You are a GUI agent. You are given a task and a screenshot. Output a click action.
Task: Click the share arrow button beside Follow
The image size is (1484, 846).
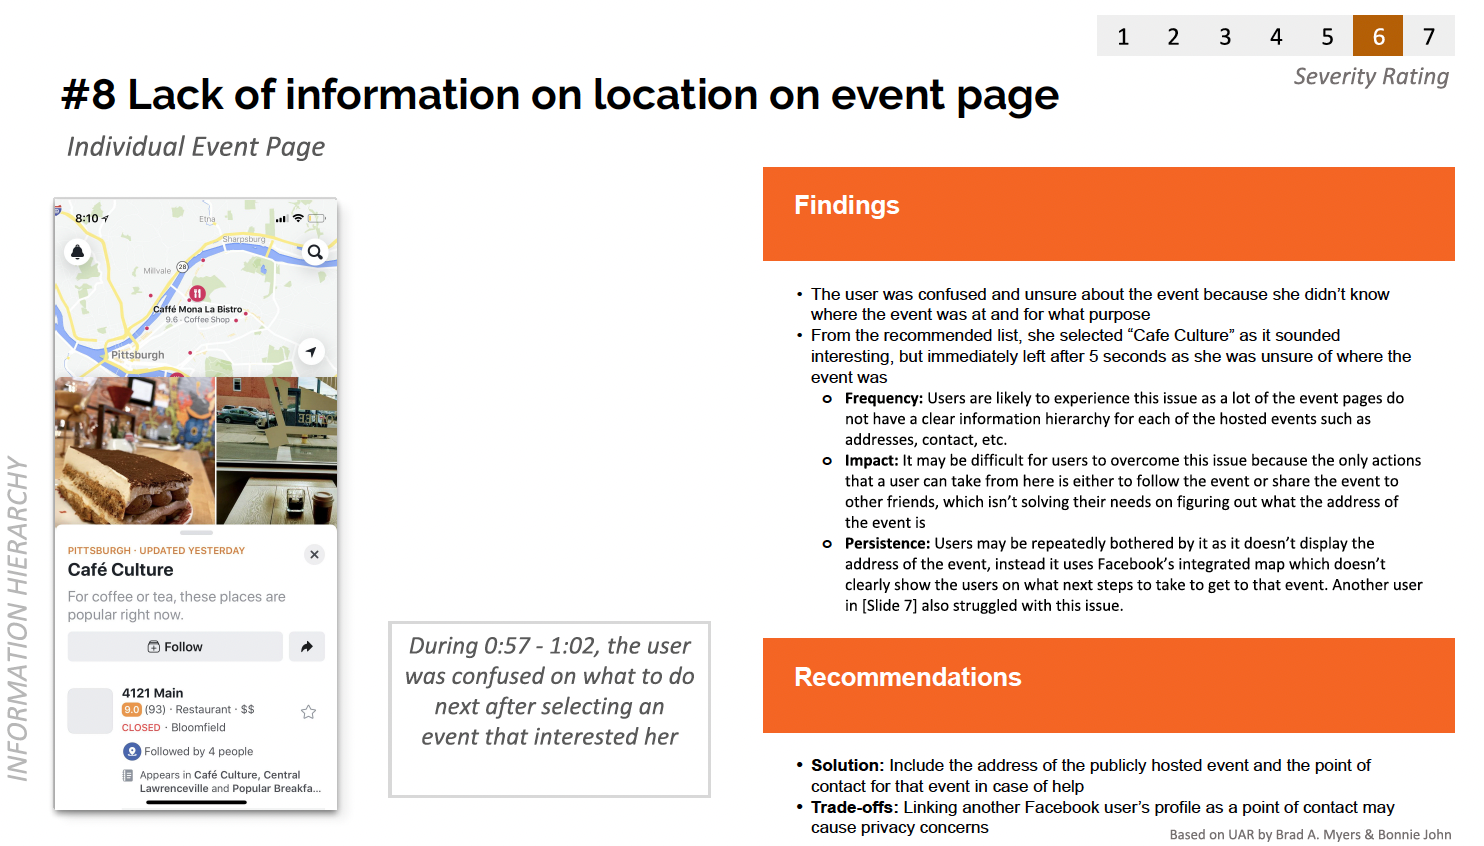click(x=307, y=647)
